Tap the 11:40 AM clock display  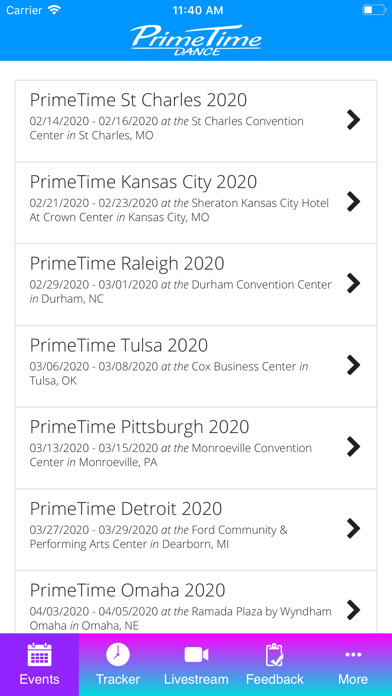[x=196, y=10]
